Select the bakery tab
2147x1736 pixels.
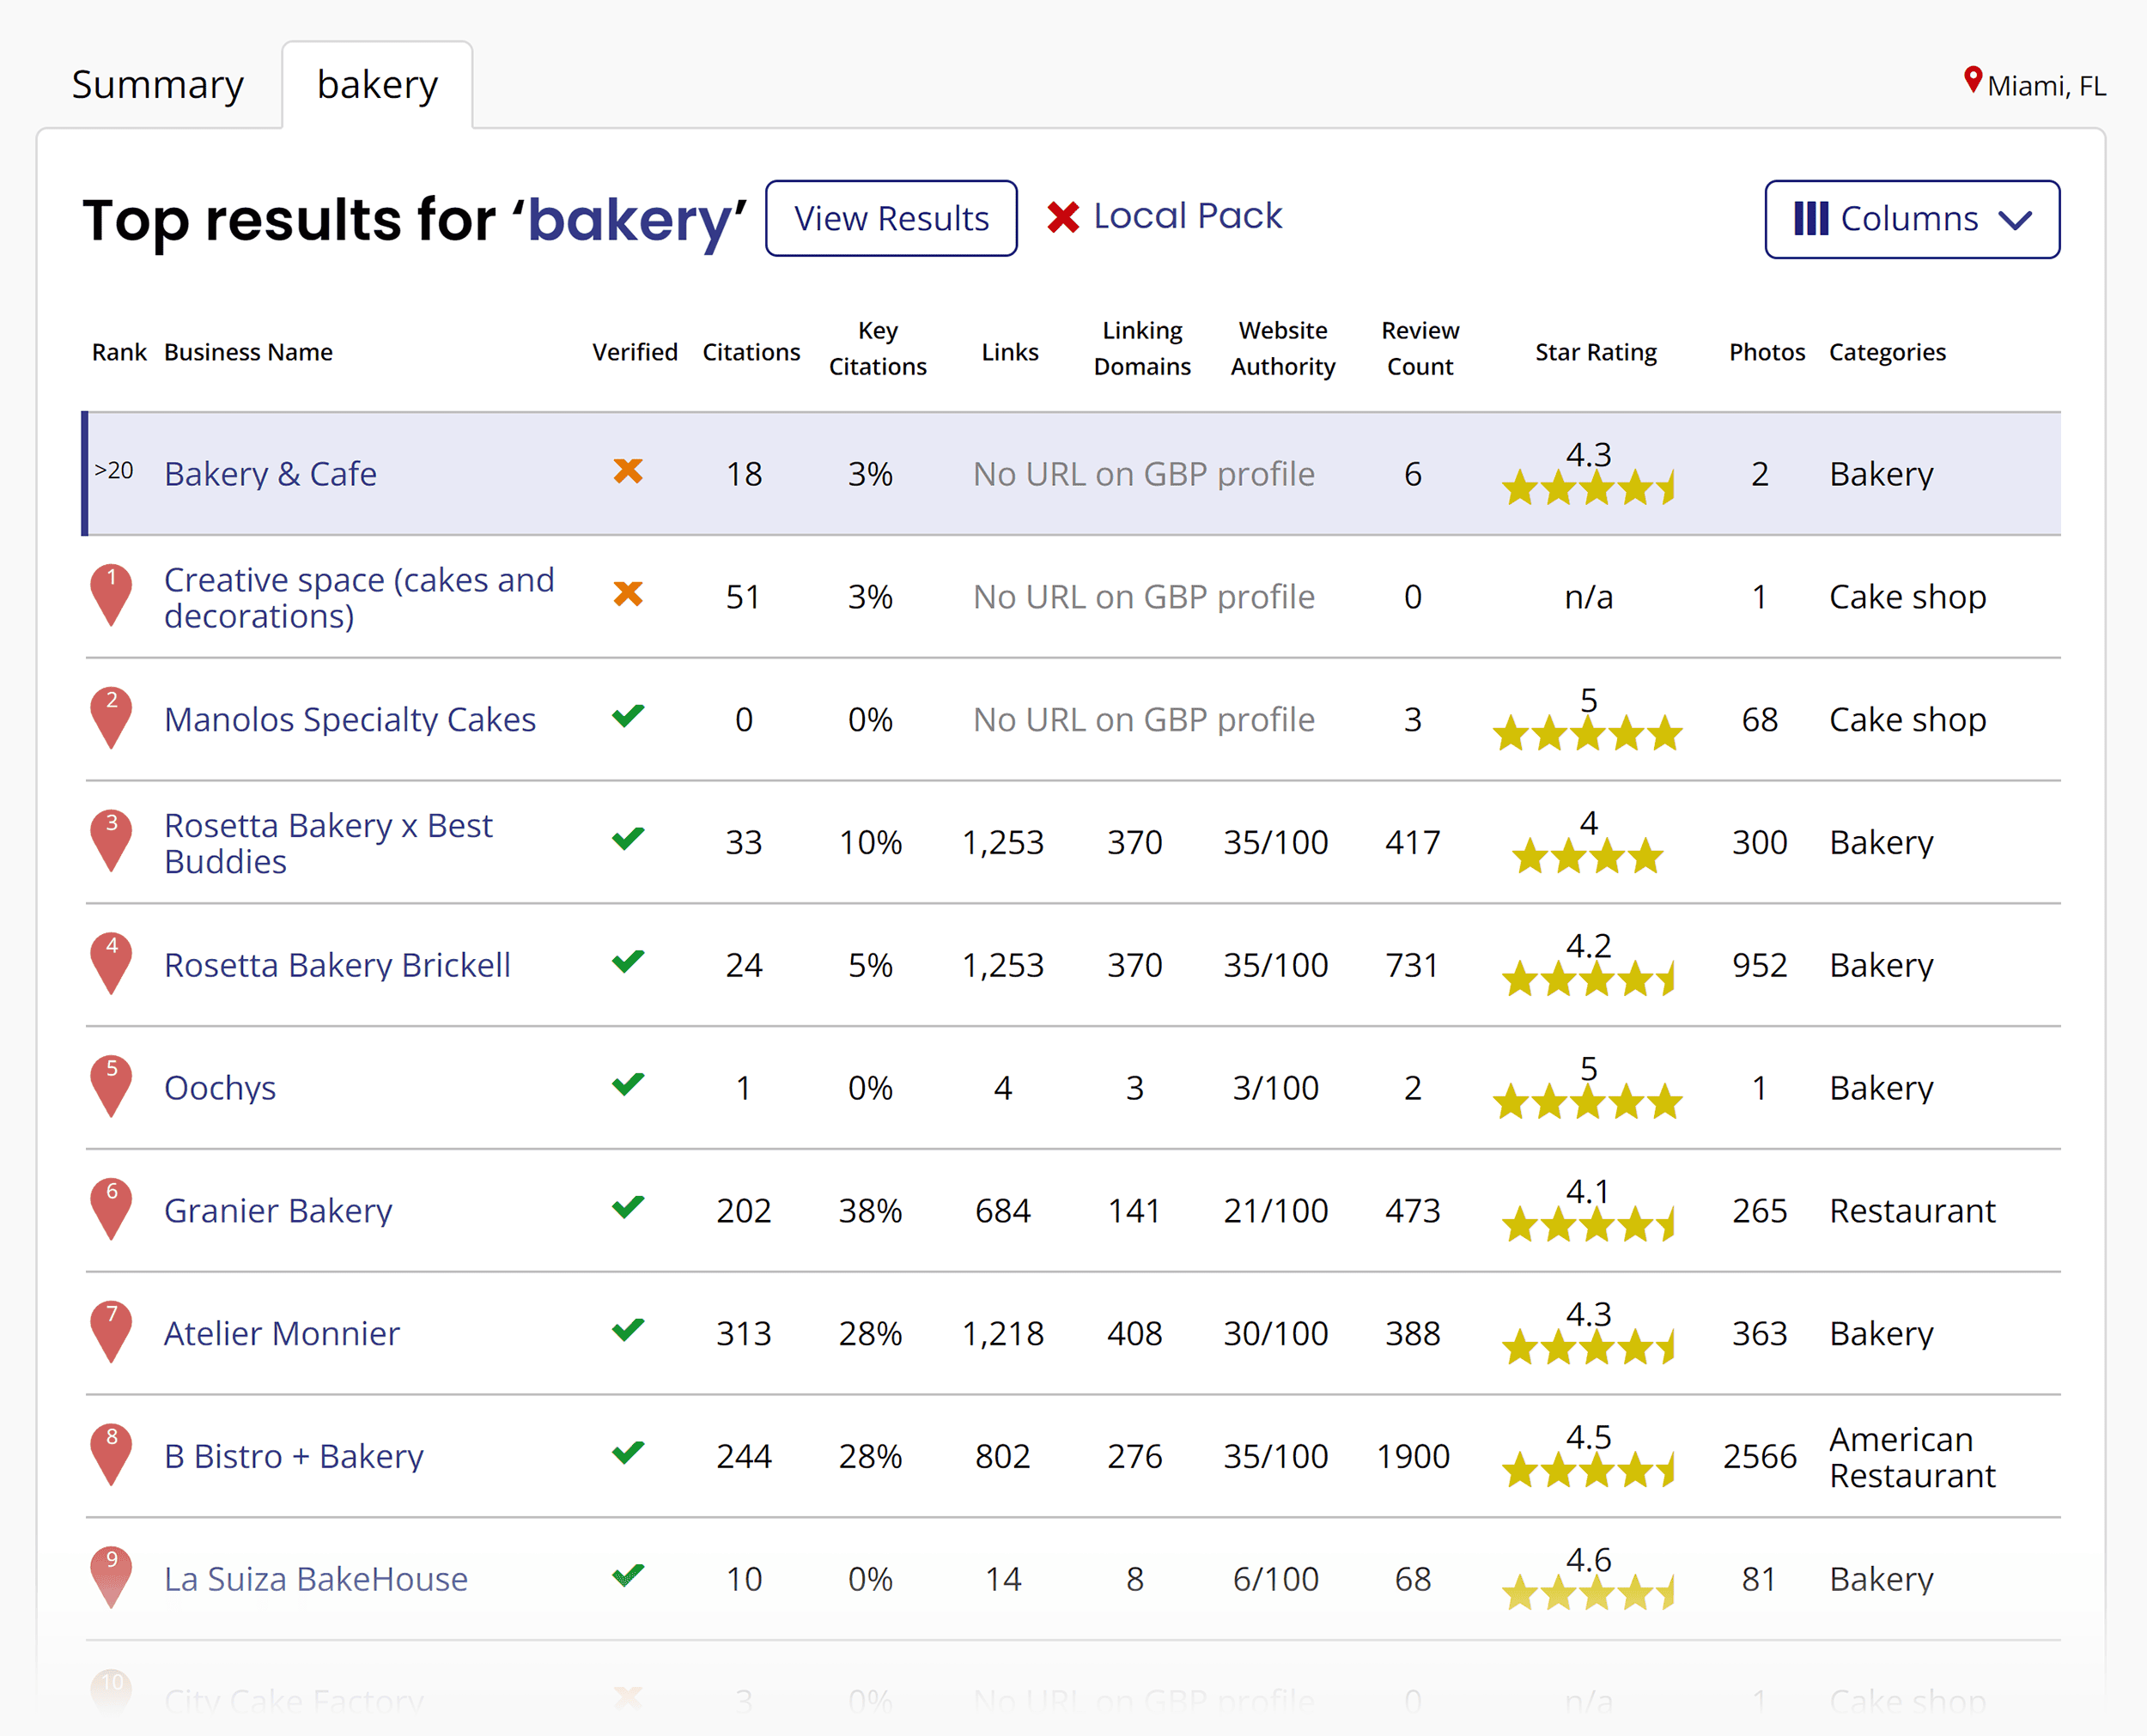(377, 85)
